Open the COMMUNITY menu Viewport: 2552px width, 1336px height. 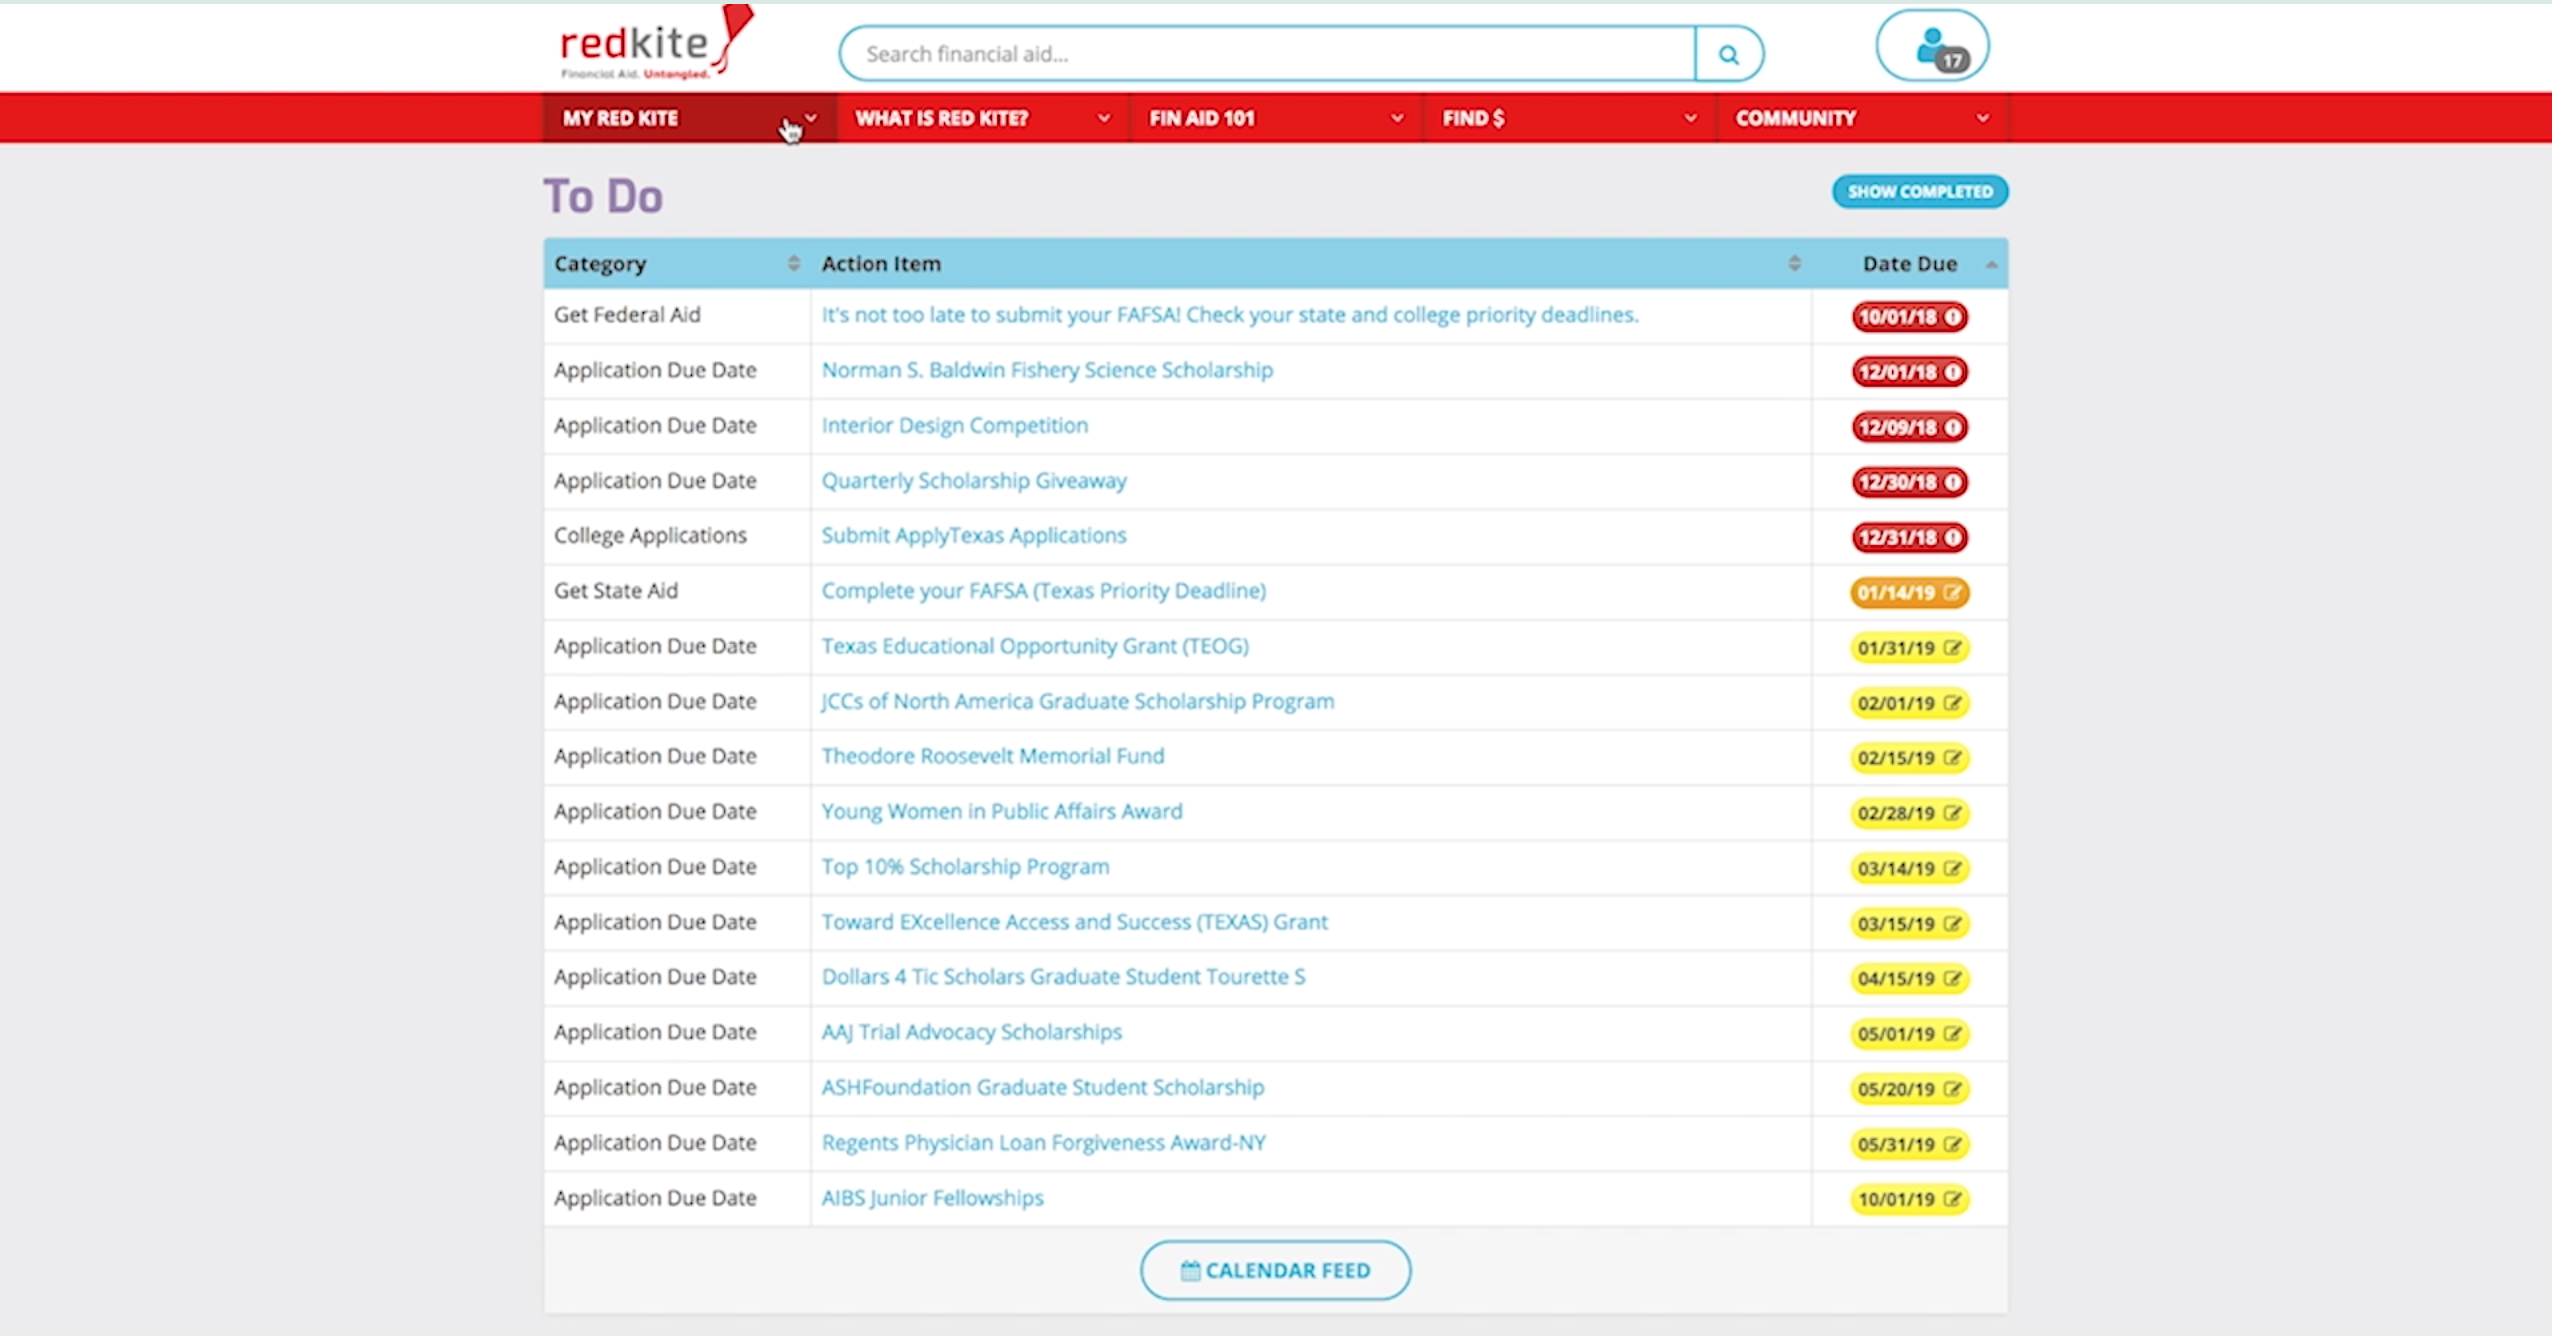coord(1862,118)
